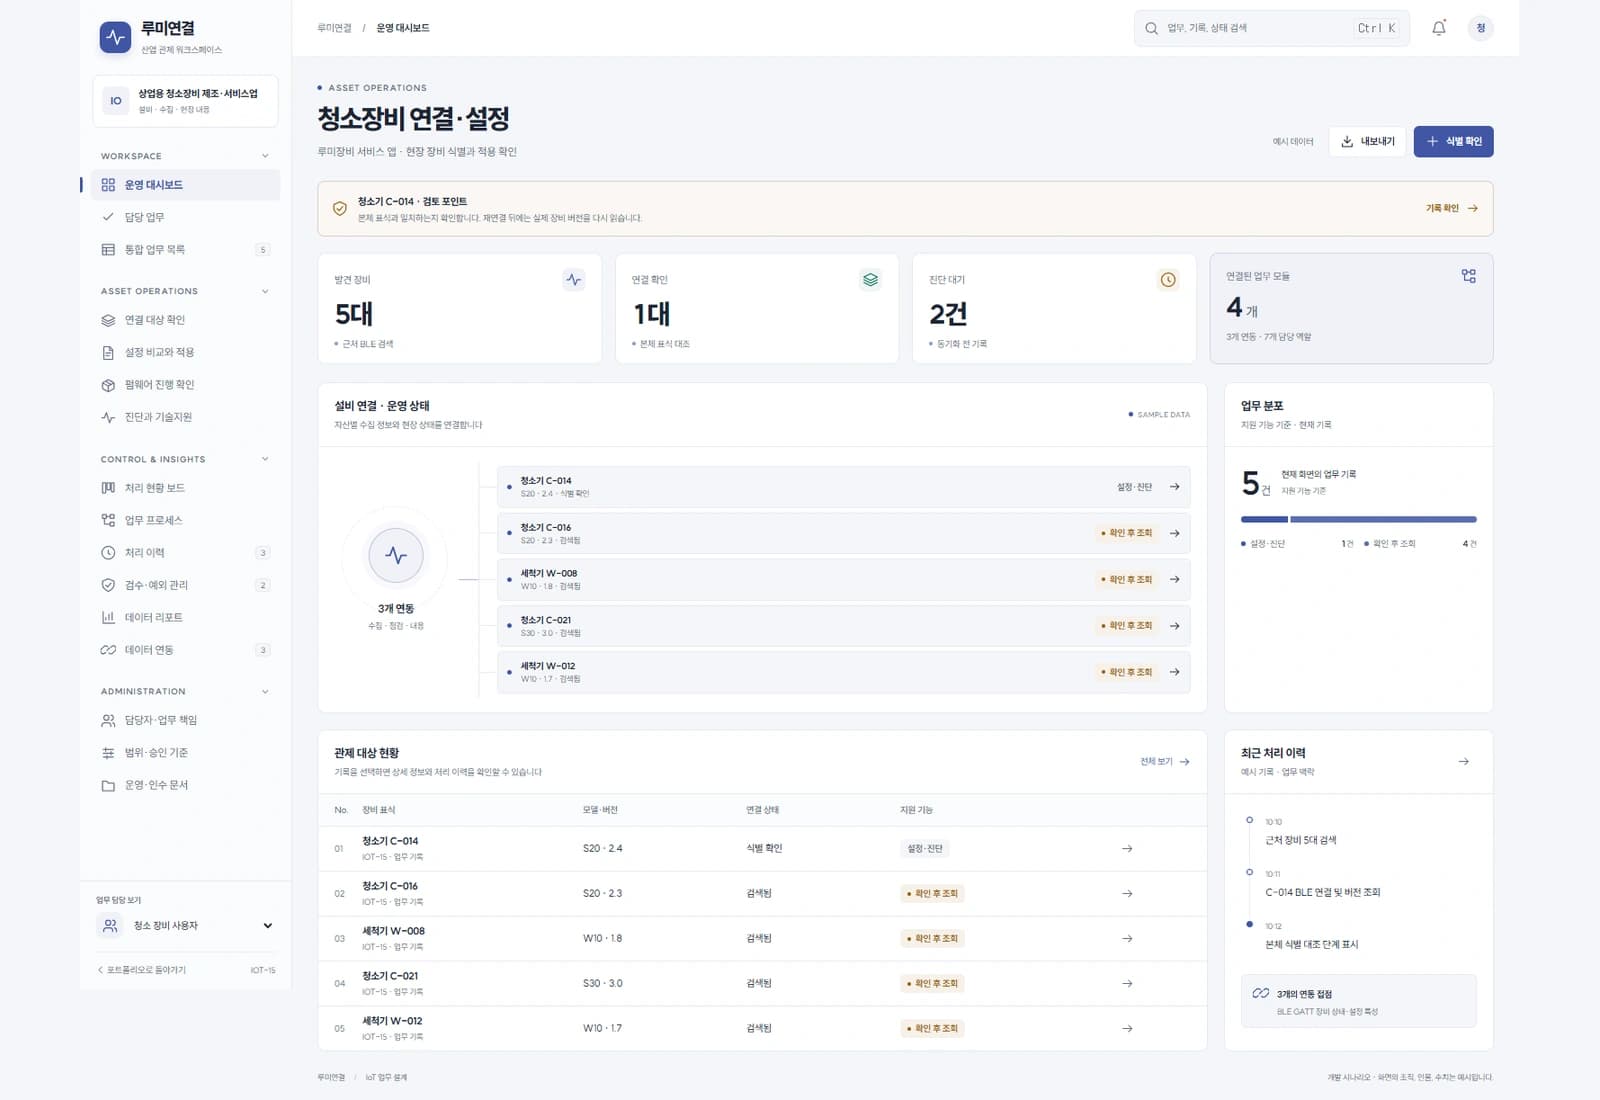This screenshot has width=1600, height=1100.
Task: Open 처리 현황 보드
Action: tap(186, 488)
